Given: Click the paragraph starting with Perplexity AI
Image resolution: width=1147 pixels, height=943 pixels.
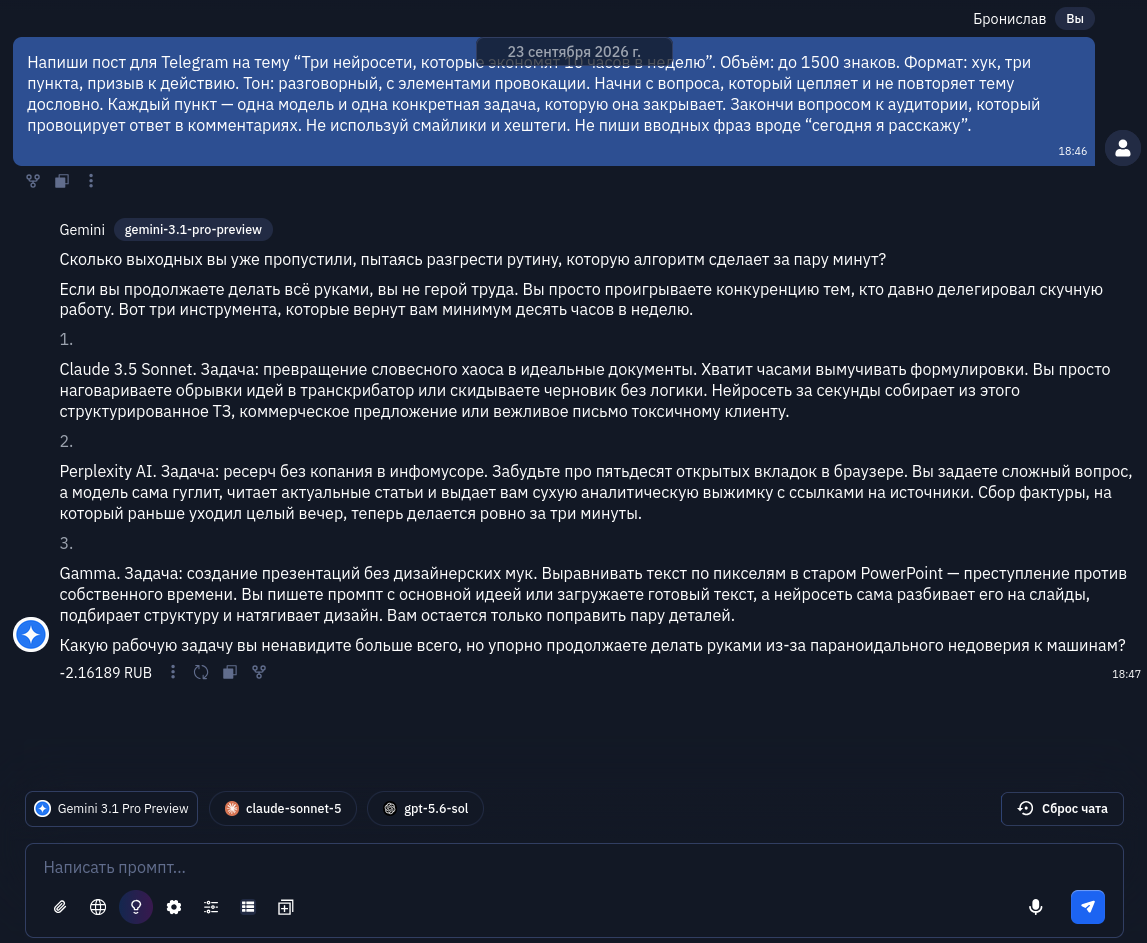Looking at the screenshot, I should pyautogui.click(x=596, y=492).
